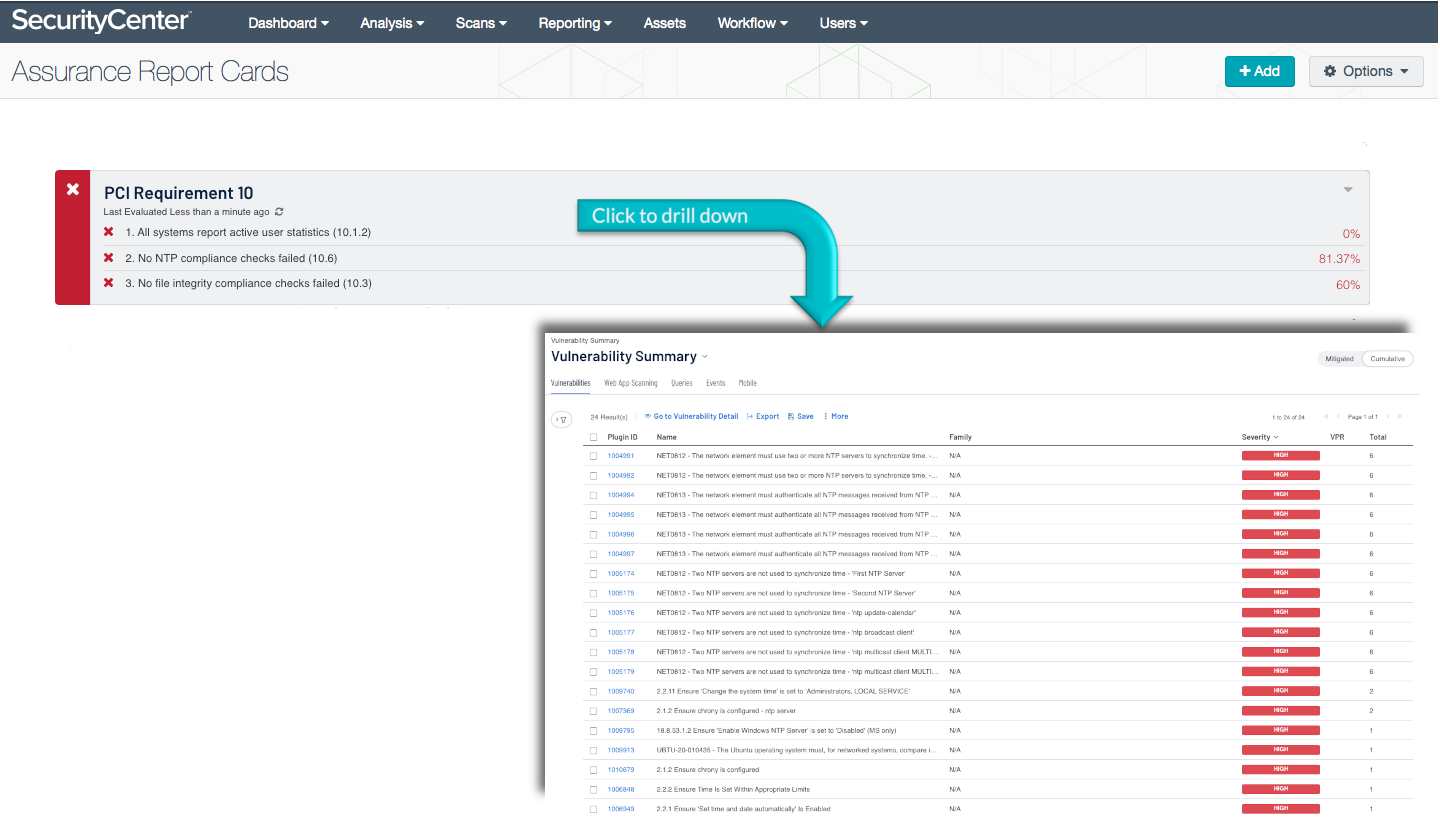Check the box for plugin 1009795
Viewport: 1440px width, 820px height.
point(593,731)
